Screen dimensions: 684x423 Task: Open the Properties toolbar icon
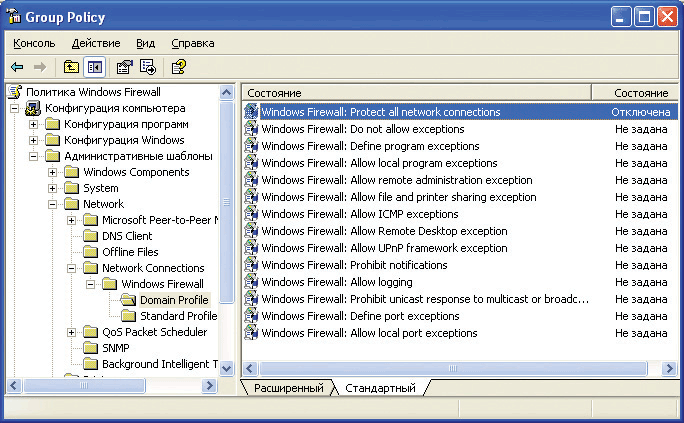pyautogui.click(x=124, y=67)
